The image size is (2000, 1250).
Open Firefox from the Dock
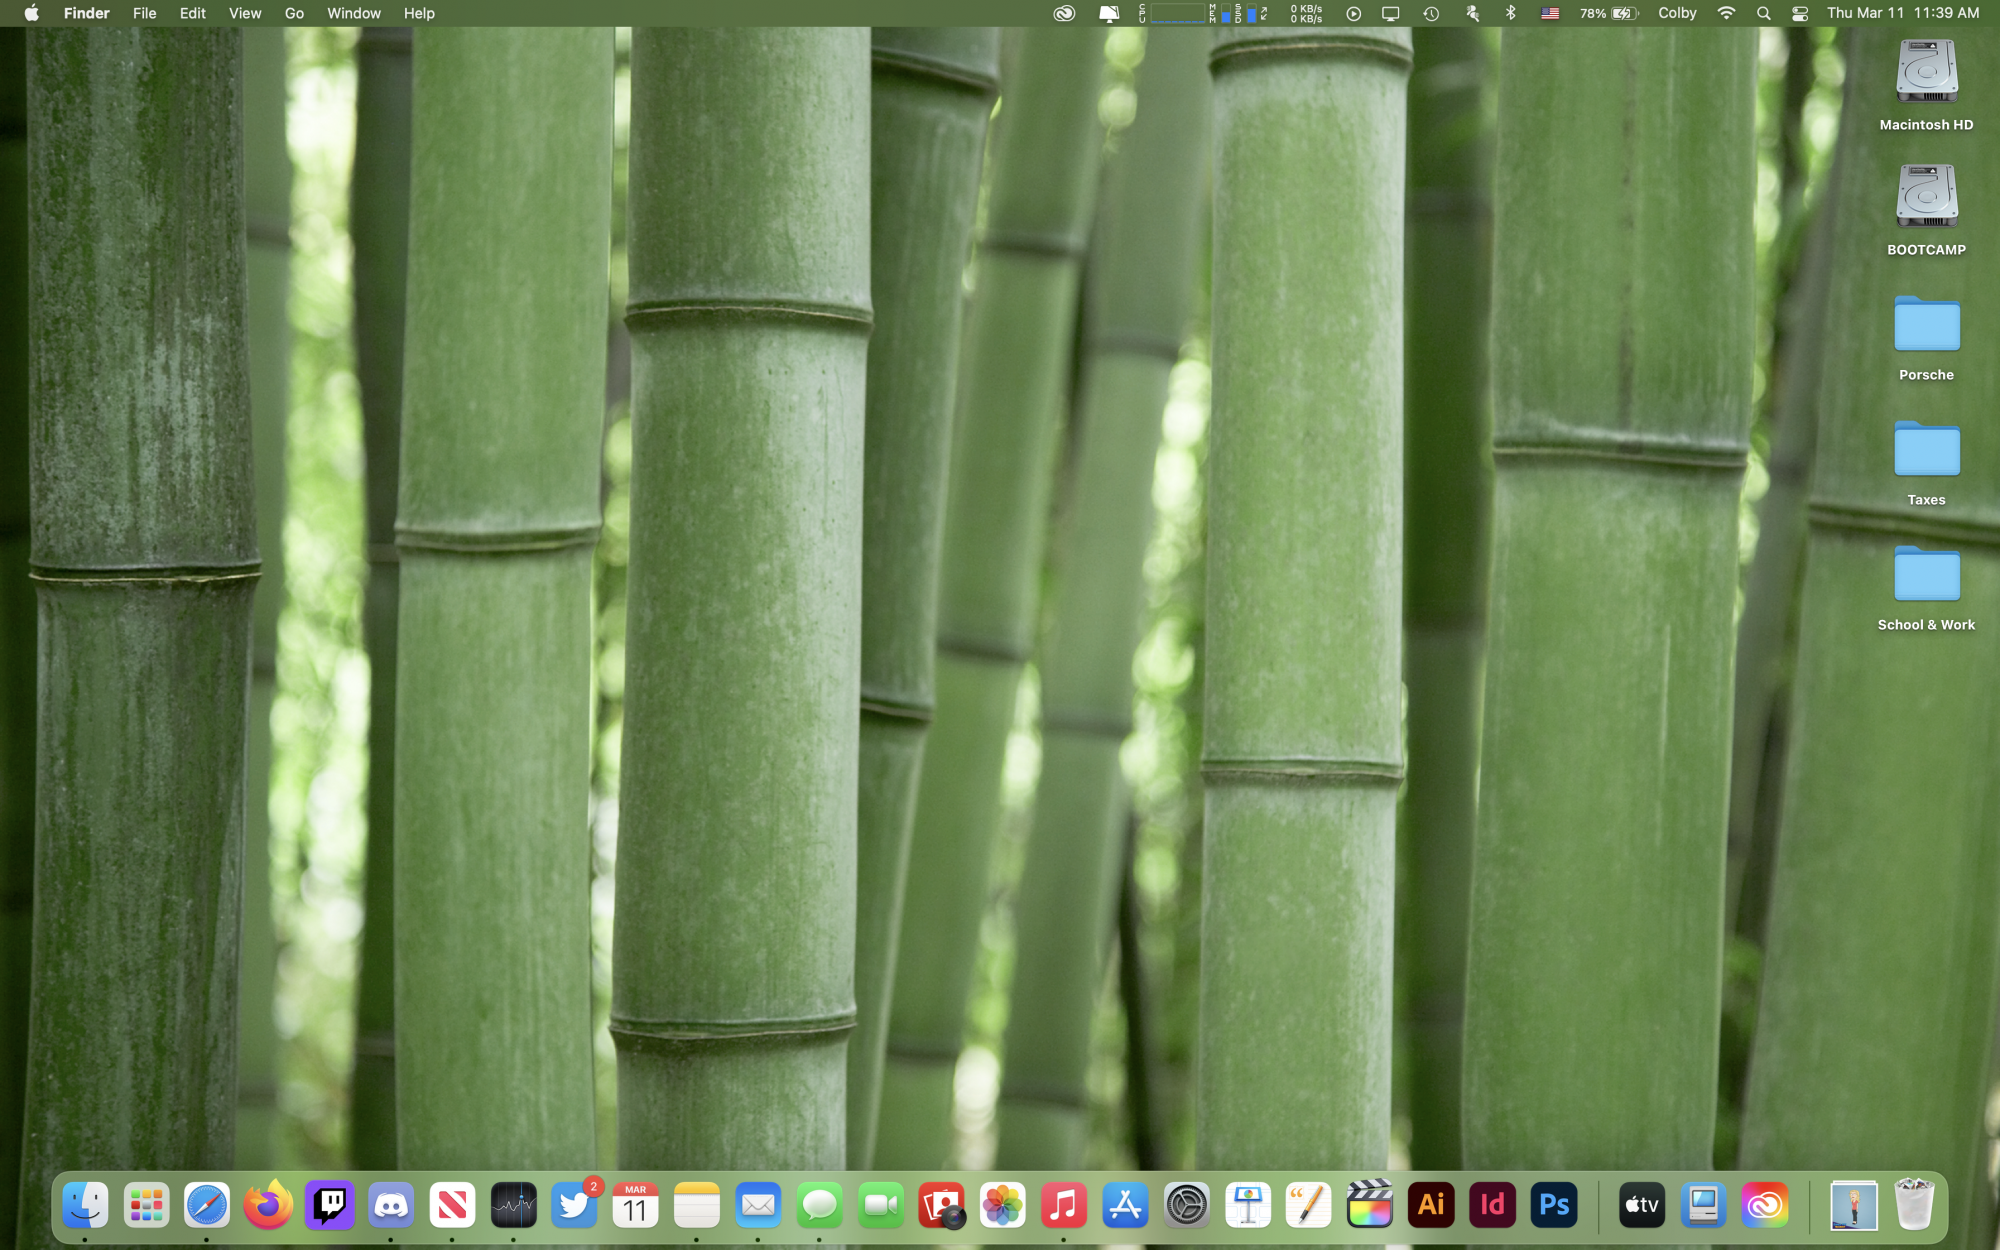[268, 1205]
